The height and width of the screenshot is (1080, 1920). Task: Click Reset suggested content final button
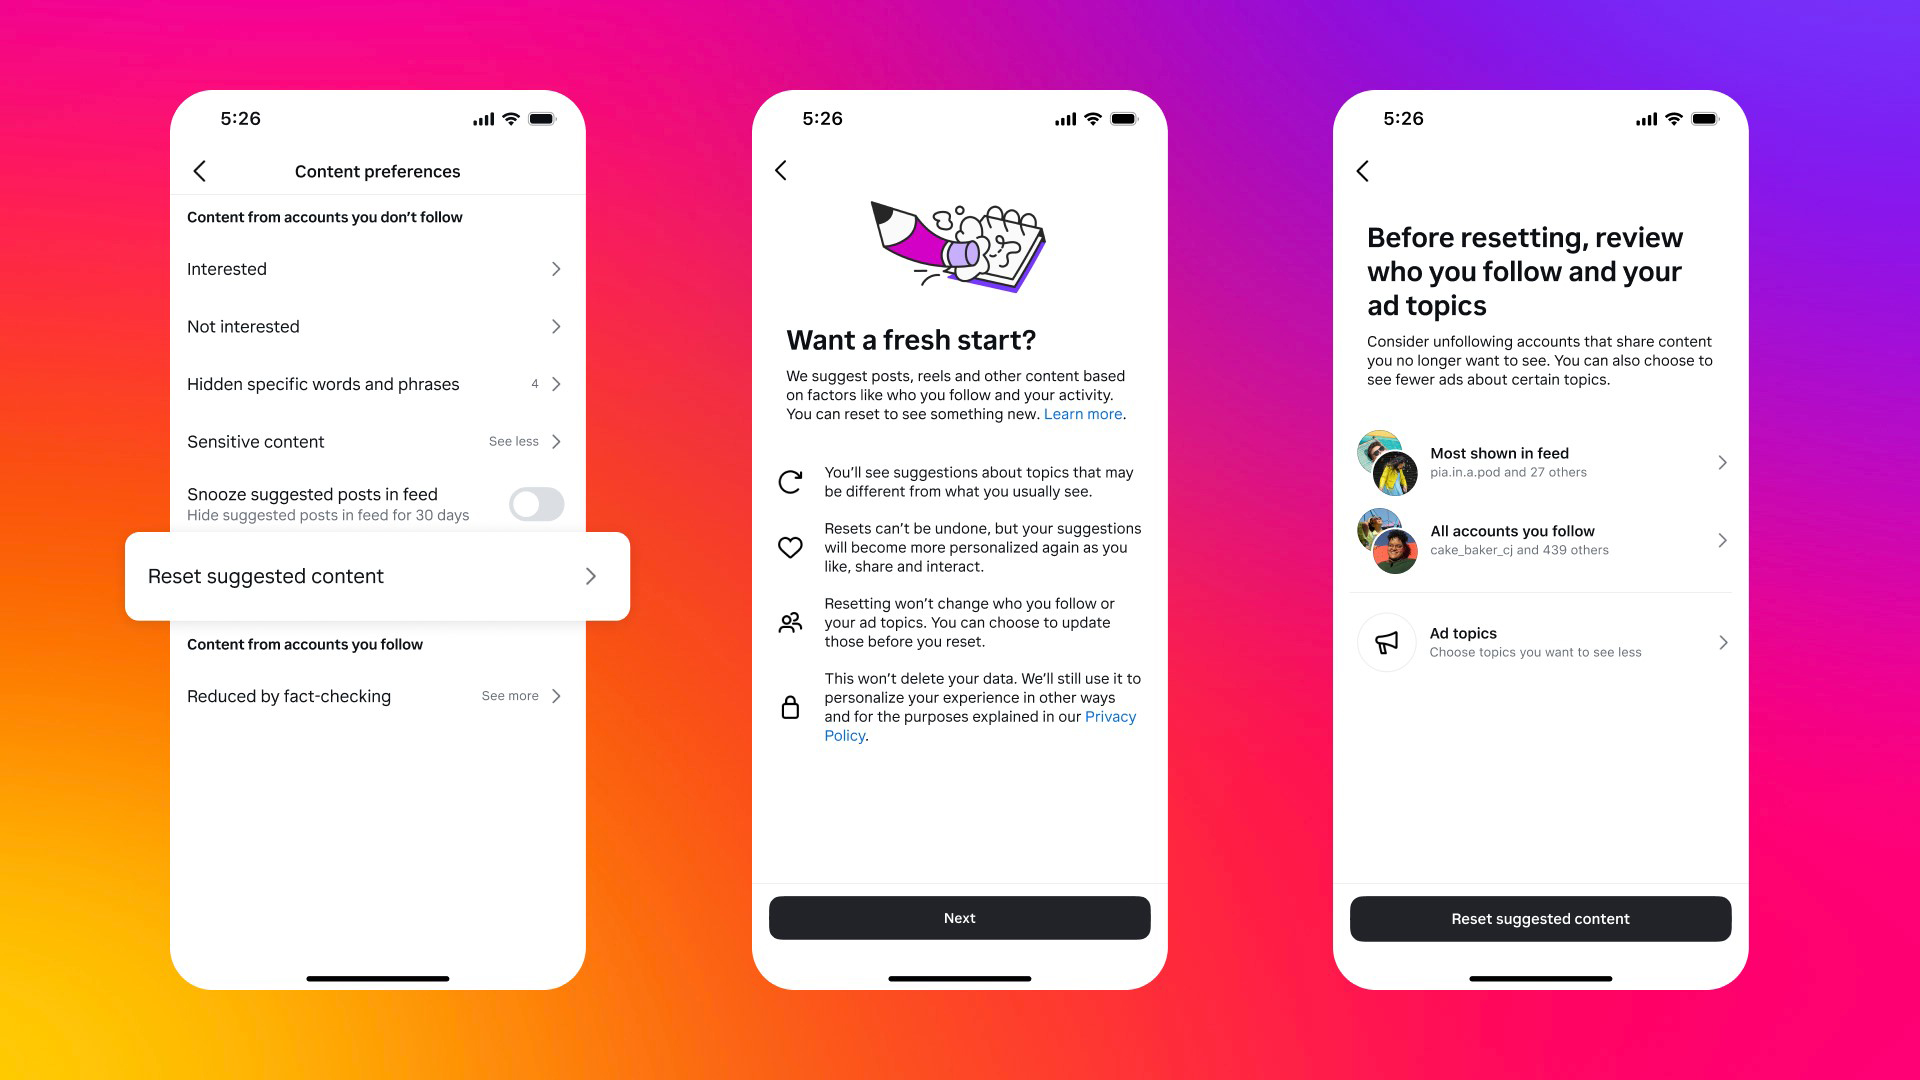(x=1540, y=916)
